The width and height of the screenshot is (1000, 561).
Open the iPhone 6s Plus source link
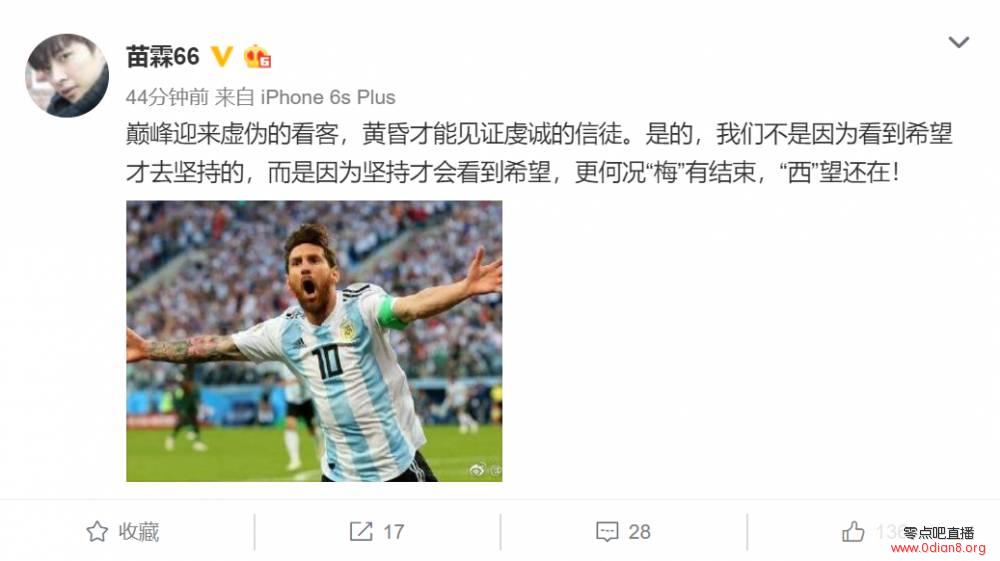(328, 97)
